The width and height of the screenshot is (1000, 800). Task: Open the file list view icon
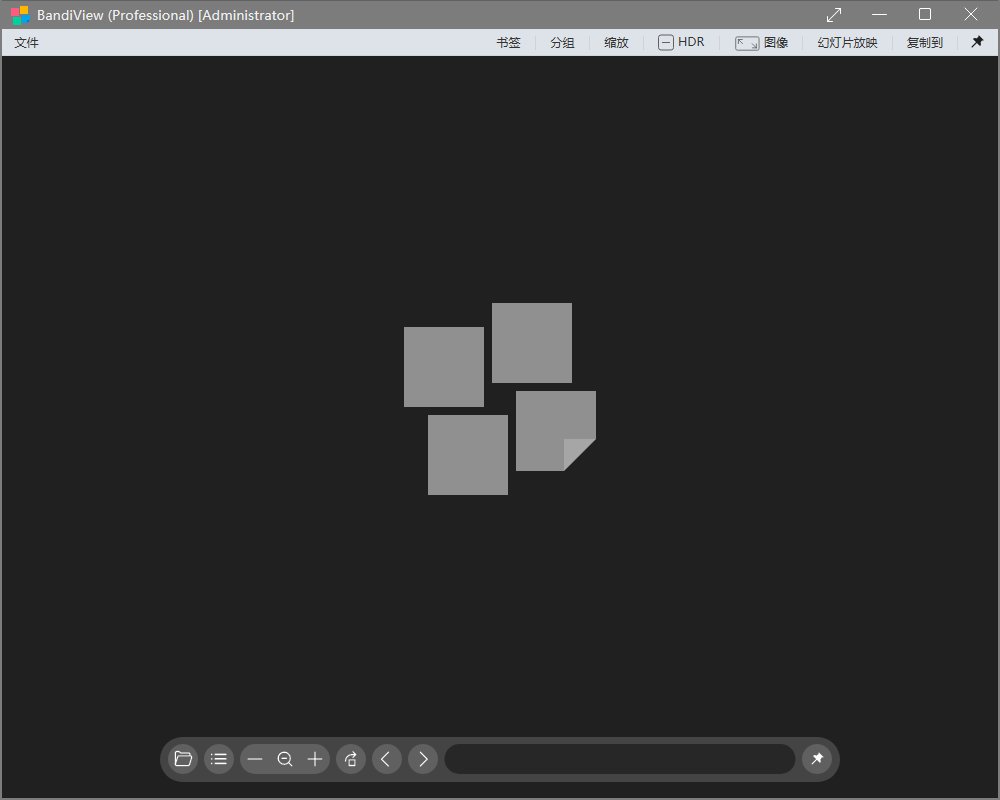[219, 759]
